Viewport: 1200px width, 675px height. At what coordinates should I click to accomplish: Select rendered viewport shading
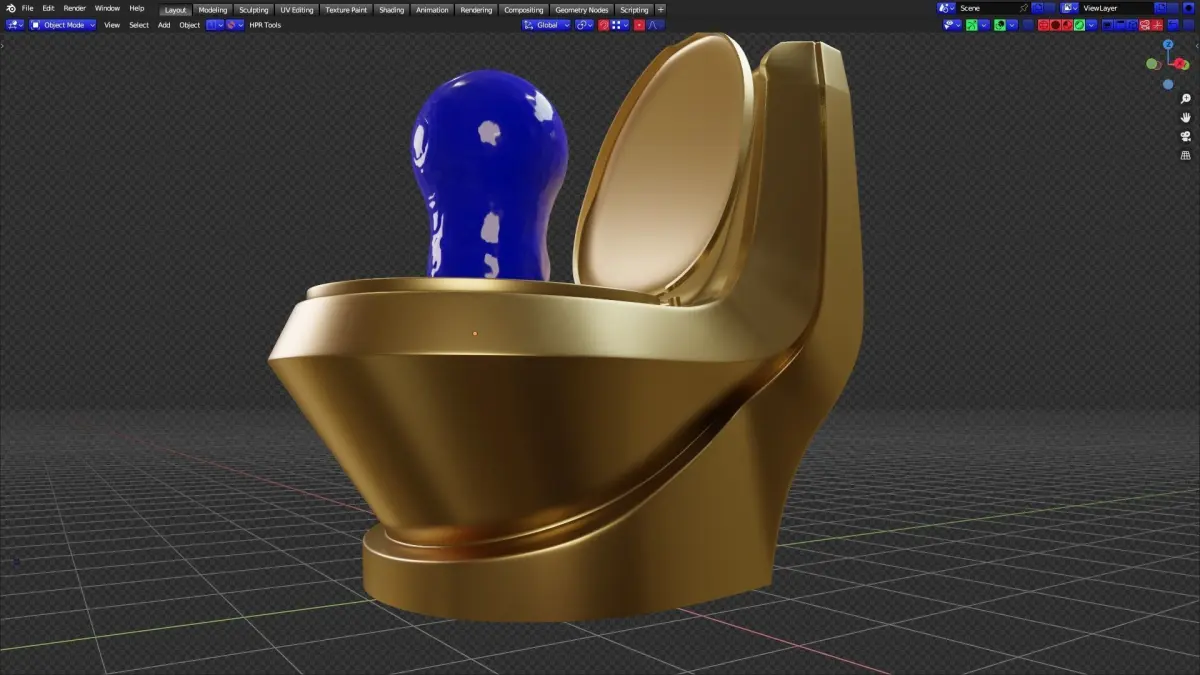coord(1079,25)
